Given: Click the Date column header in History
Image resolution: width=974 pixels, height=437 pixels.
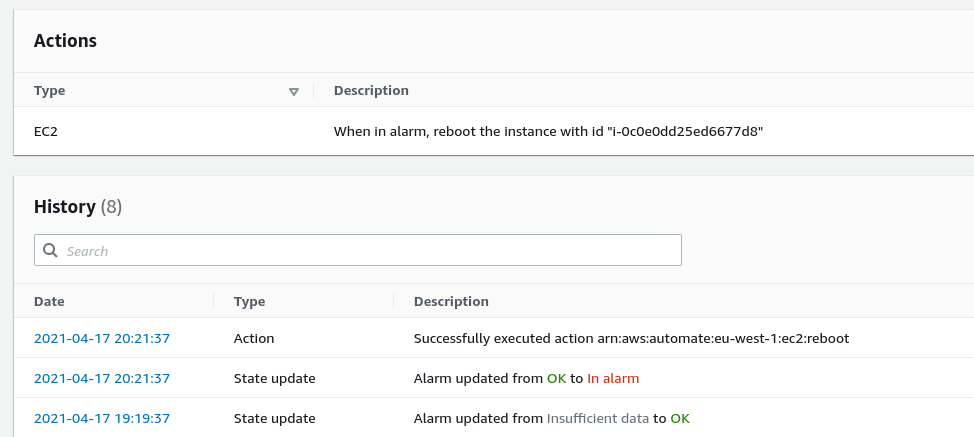Looking at the screenshot, I should (x=50, y=301).
